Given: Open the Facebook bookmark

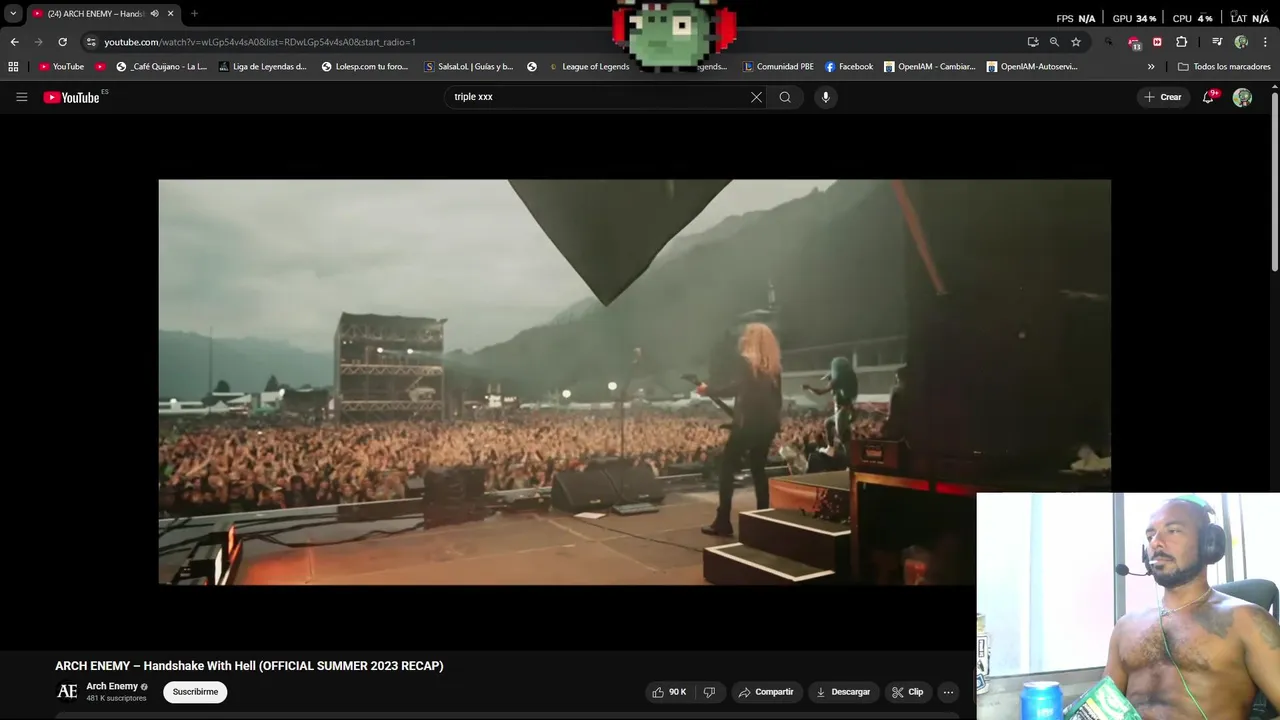Looking at the screenshot, I should 848,67.
